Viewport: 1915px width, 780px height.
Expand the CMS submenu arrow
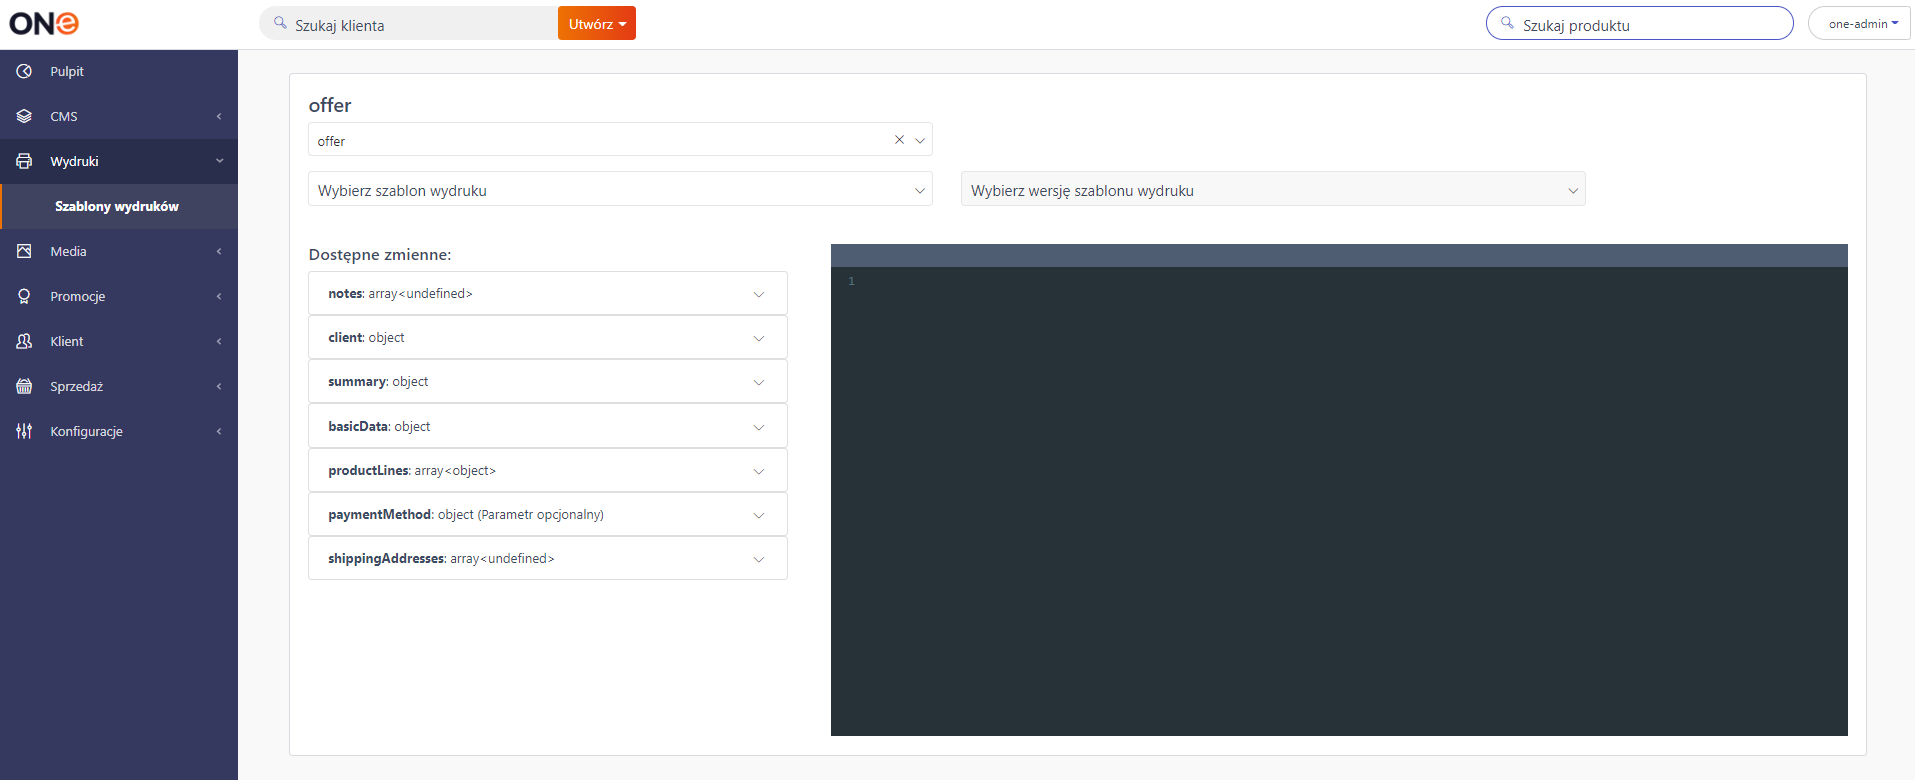[x=219, y=116]
